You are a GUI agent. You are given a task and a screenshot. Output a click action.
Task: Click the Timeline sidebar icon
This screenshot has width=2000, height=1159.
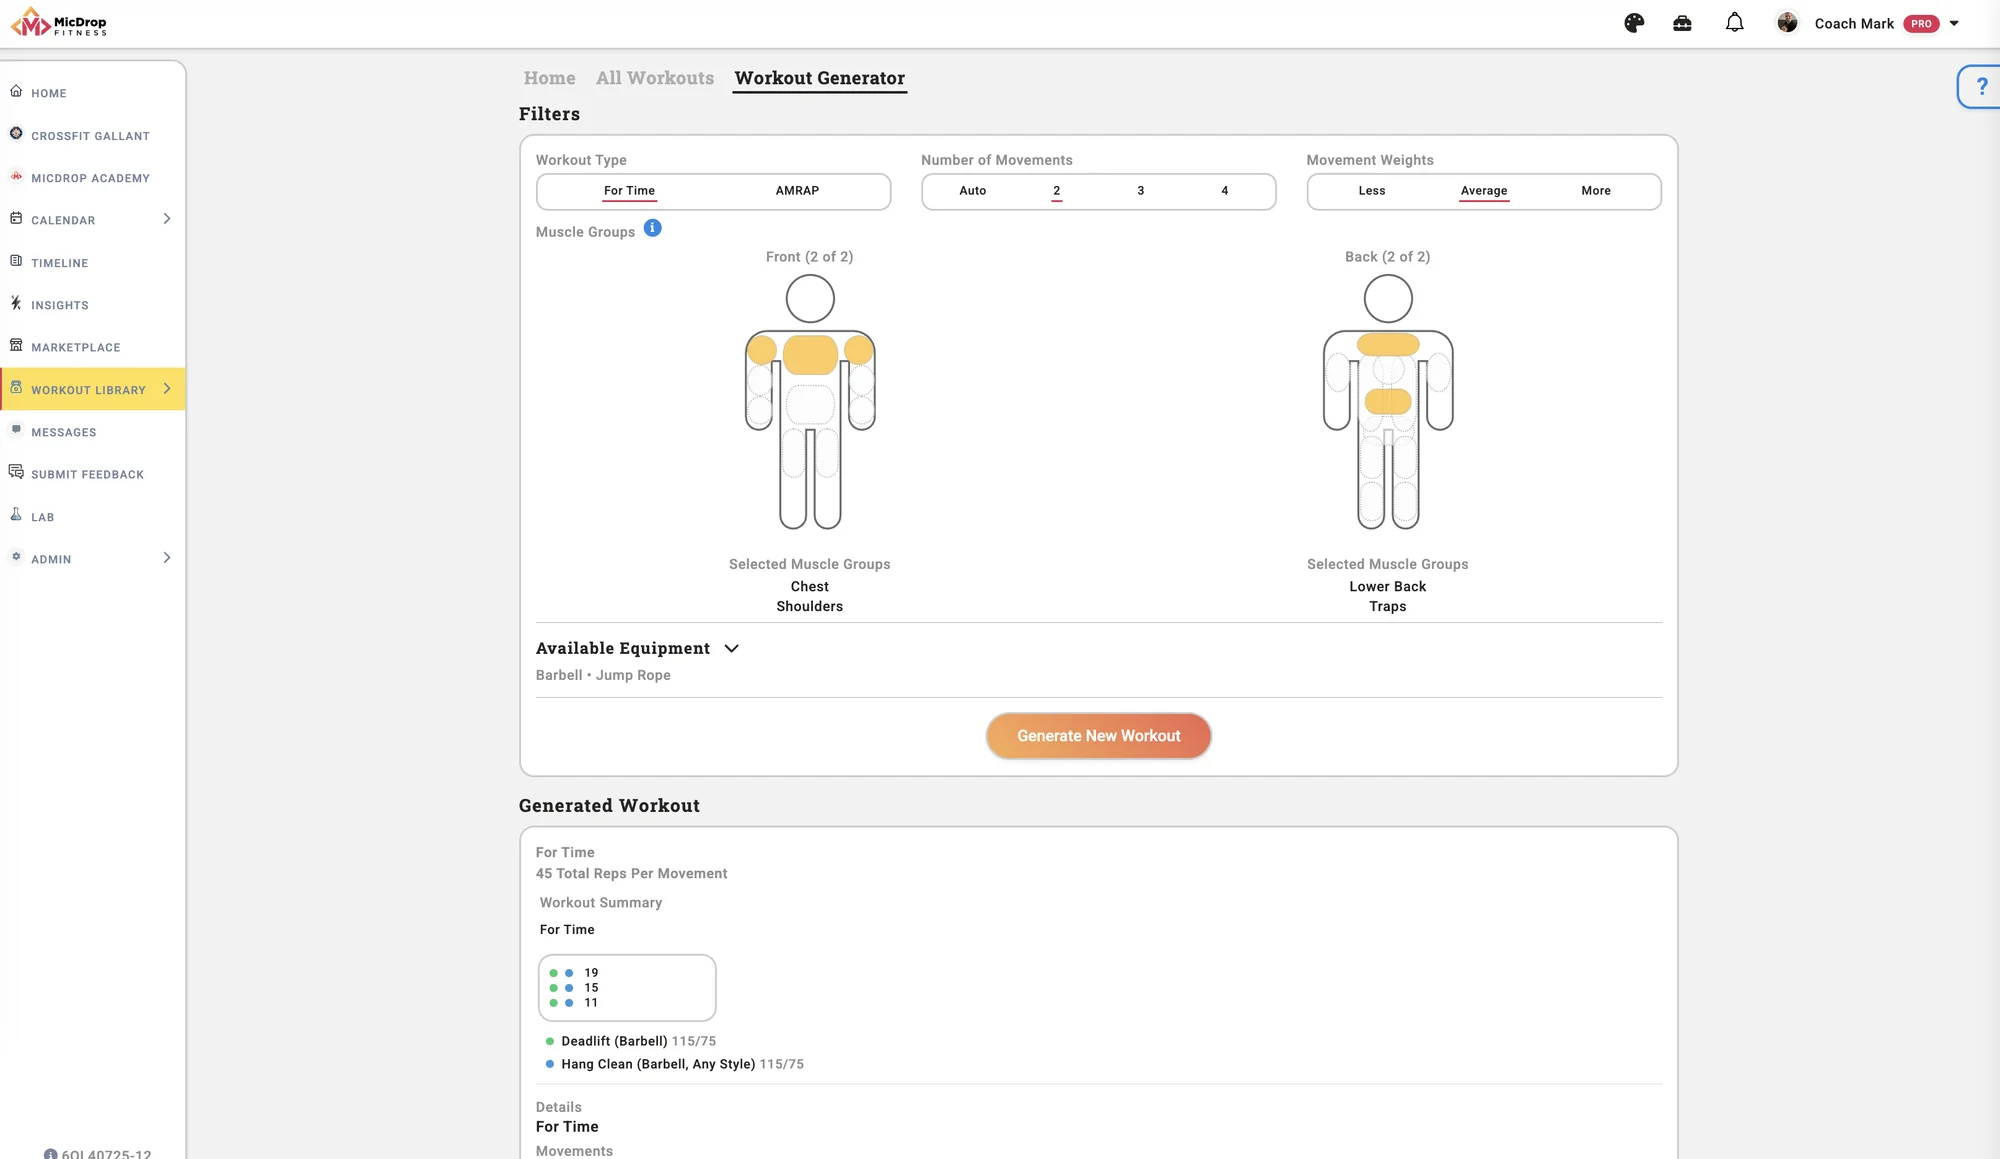(16, 261)
